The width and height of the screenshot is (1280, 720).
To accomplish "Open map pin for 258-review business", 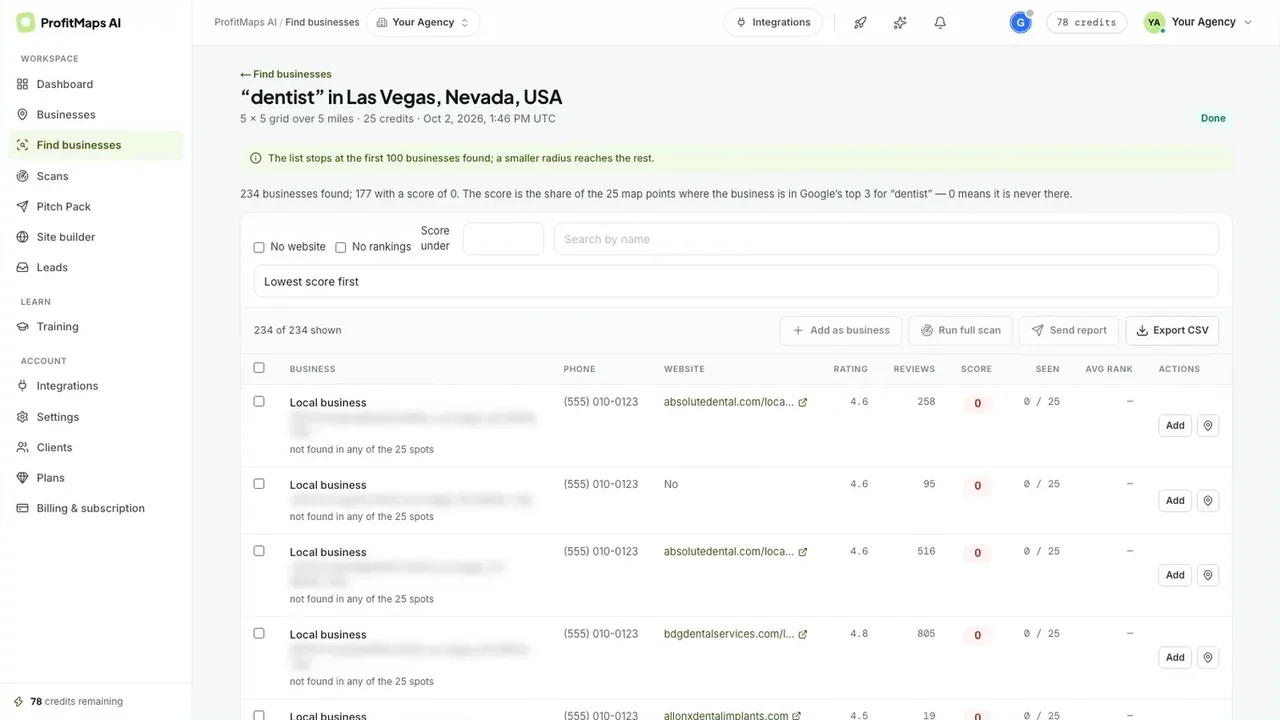I will [1208, 425].
